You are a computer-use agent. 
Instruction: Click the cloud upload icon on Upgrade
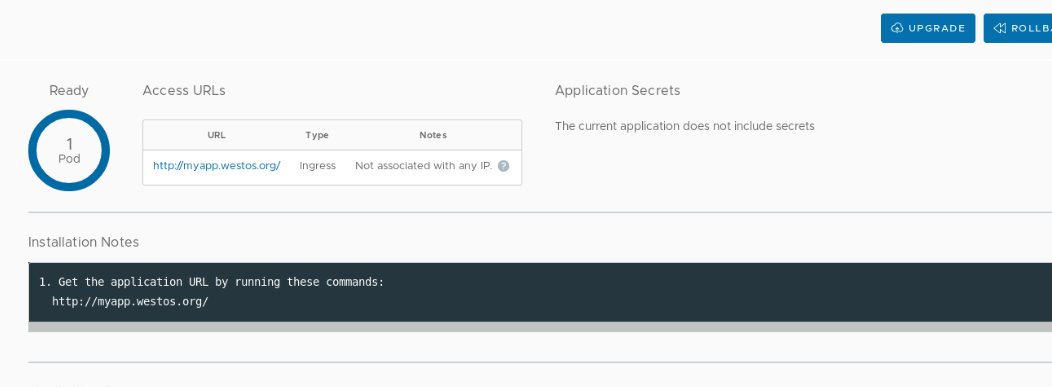tap(897, 28)
